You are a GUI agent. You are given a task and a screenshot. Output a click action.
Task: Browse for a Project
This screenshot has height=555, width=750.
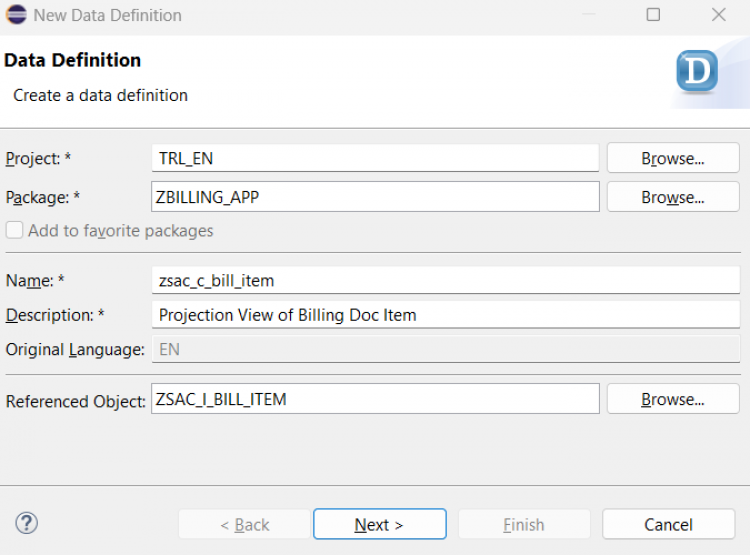click(673, 158)
